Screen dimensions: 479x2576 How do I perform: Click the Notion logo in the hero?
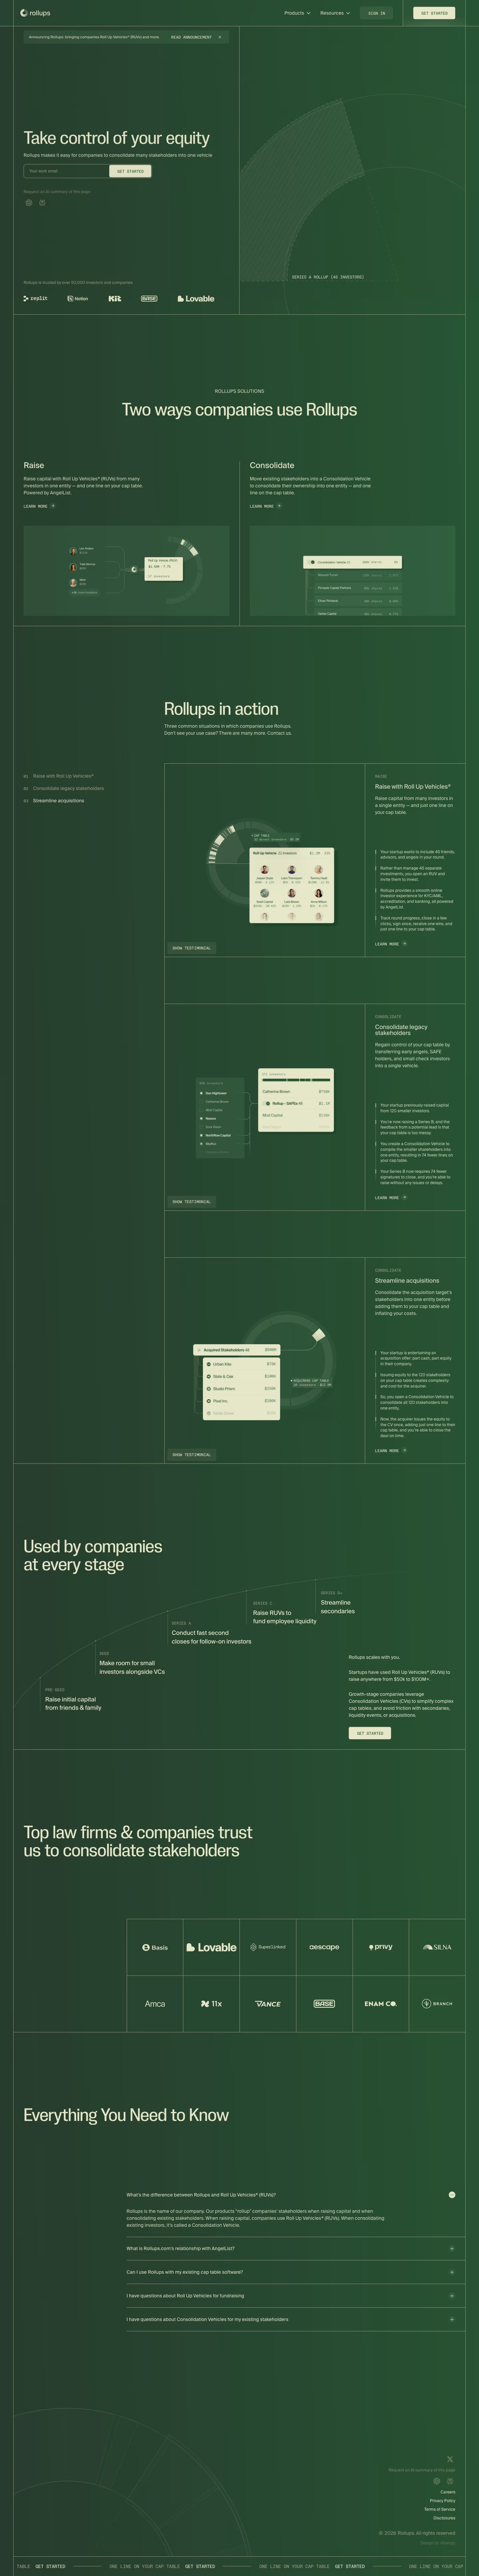click(x=78, y=298)
